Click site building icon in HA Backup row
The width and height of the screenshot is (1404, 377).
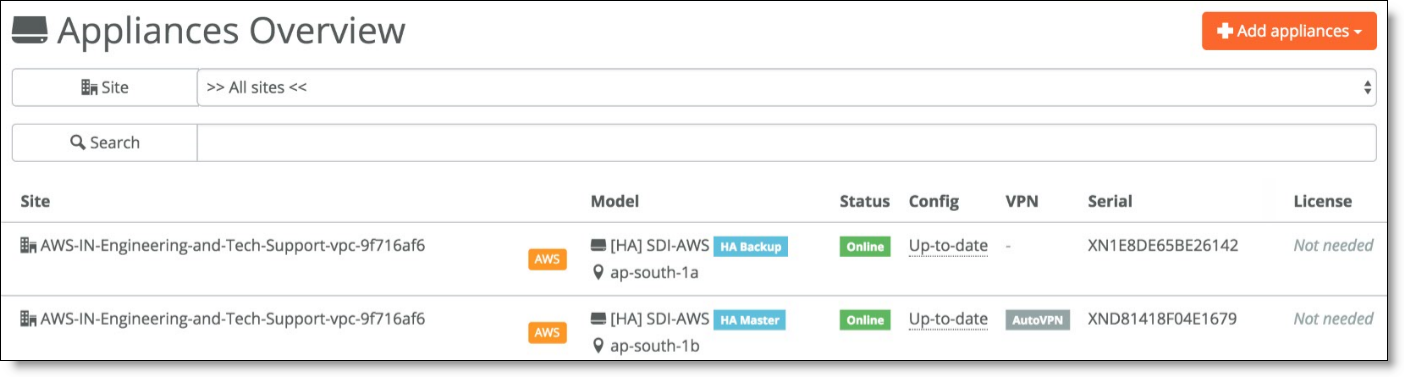pyautogui.click(x=28, y=245)
